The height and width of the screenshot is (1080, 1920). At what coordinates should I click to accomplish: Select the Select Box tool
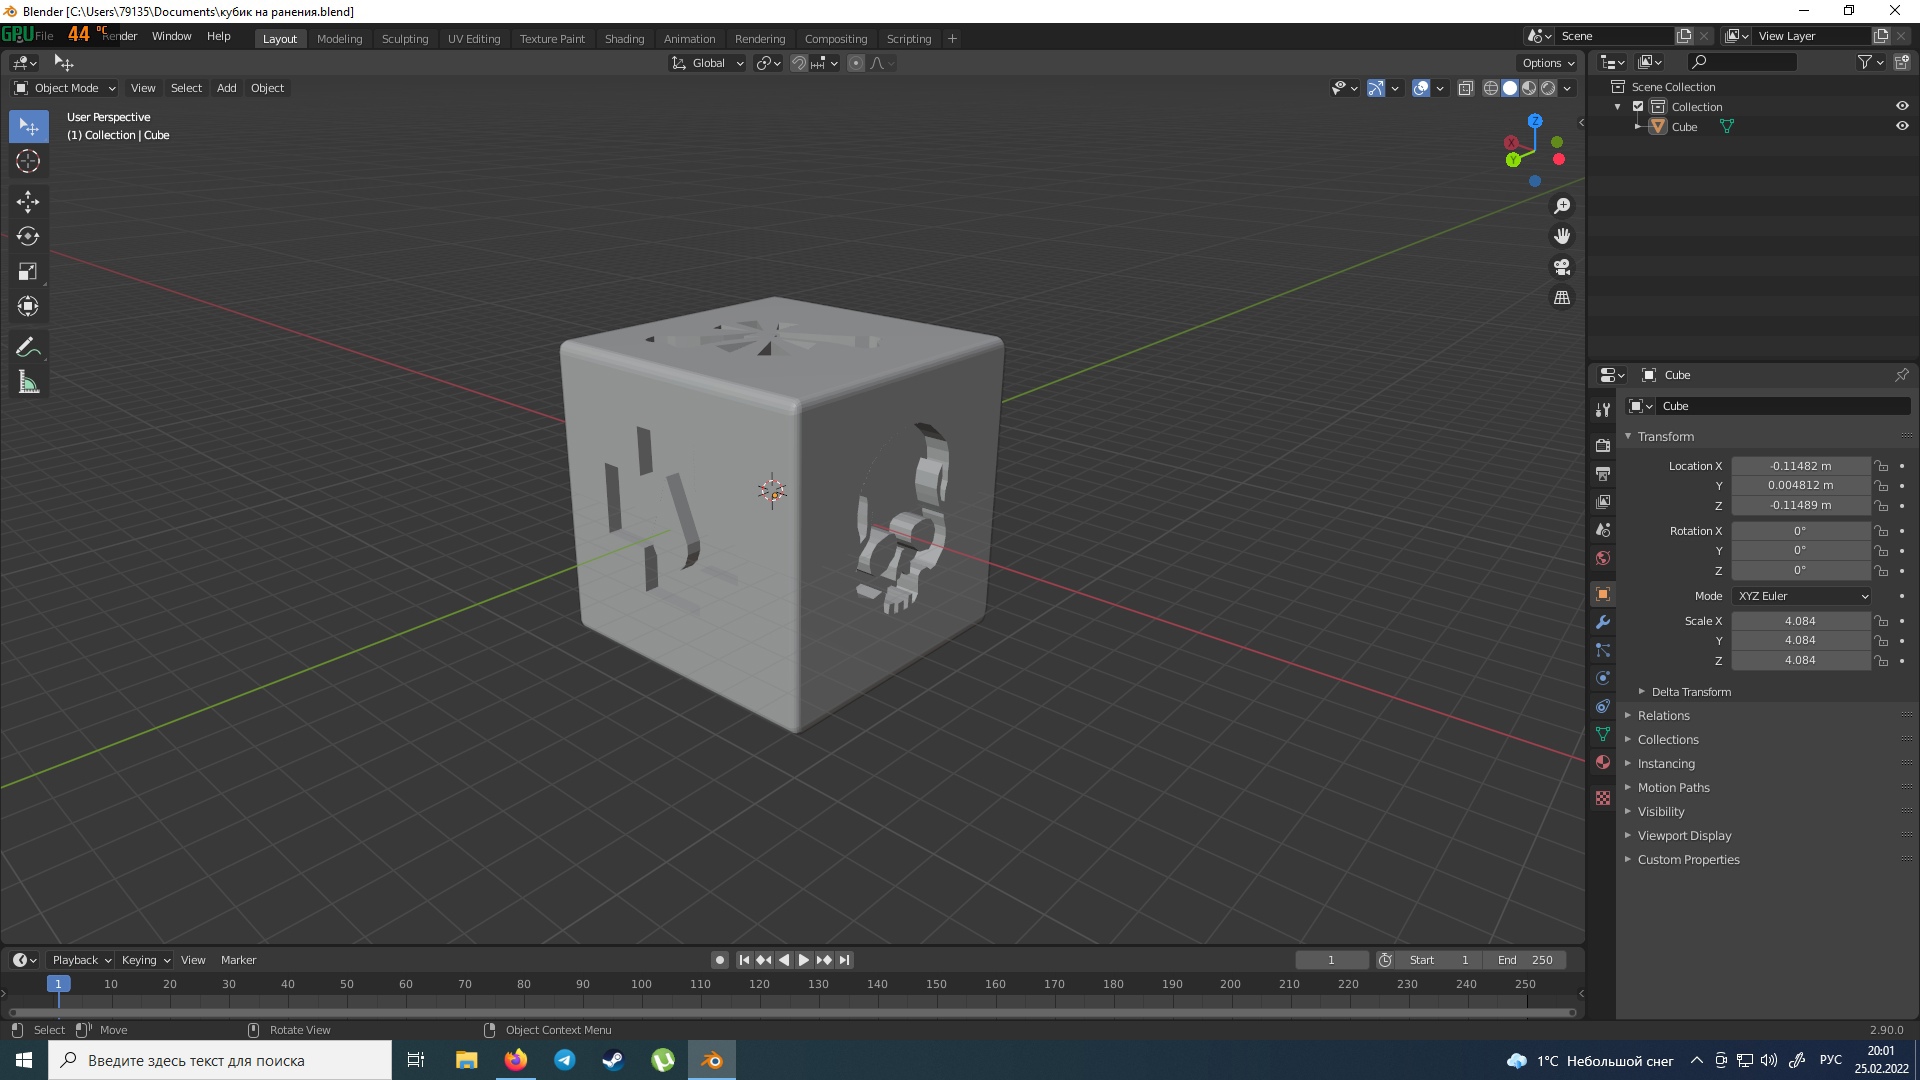(x=28, y=127)
